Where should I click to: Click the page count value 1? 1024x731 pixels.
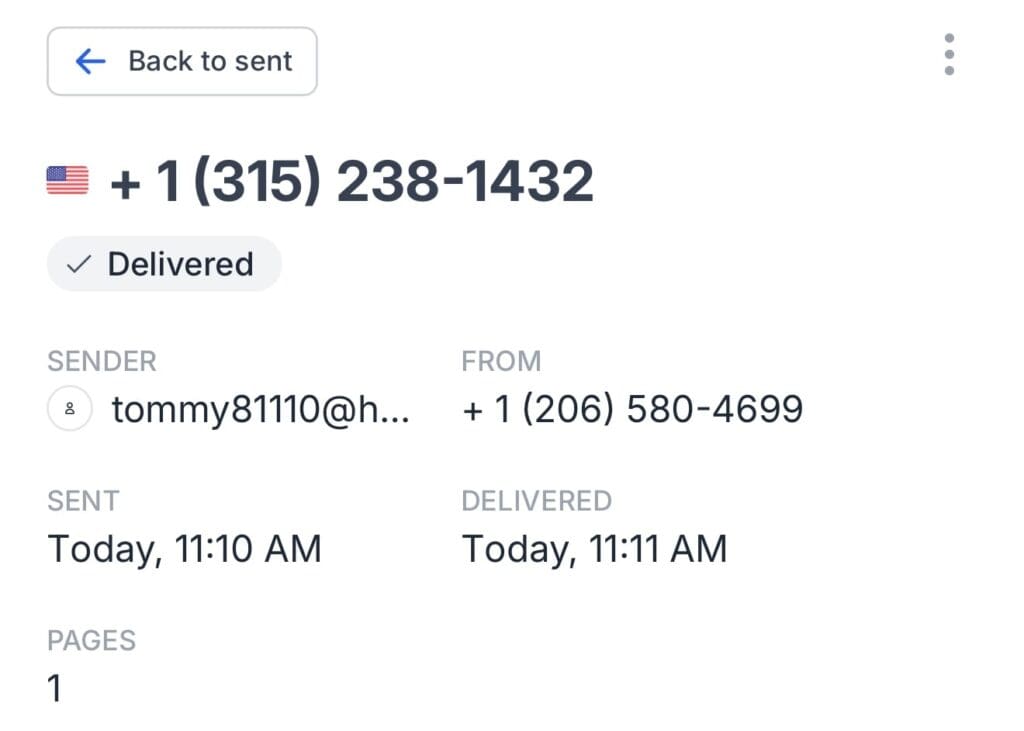coord(55,689)
